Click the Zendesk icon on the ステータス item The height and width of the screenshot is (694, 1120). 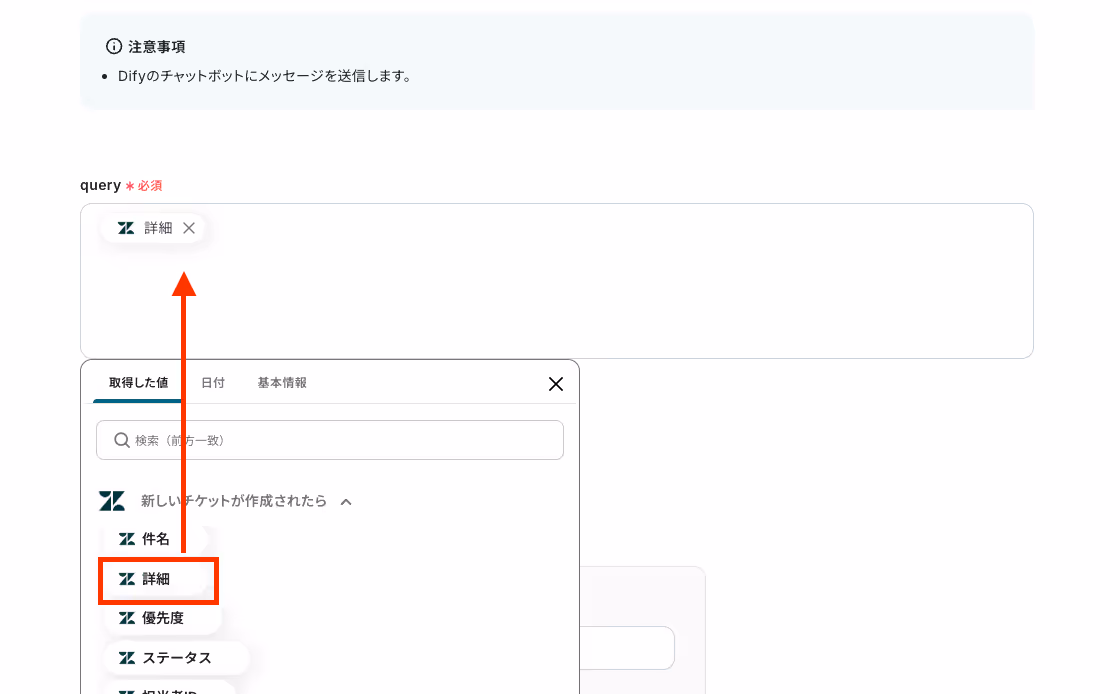pyautogui.click(x=126, y=658)
